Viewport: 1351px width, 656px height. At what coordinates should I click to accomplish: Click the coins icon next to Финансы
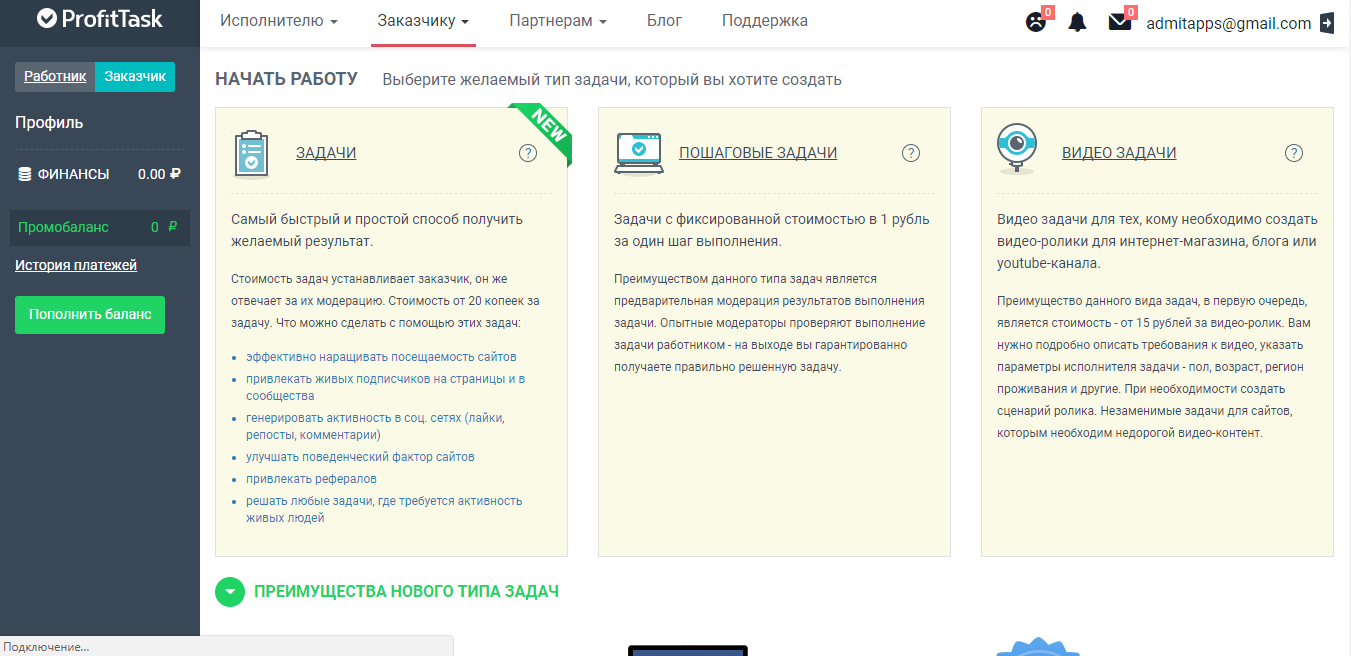(x=25, y=173)
